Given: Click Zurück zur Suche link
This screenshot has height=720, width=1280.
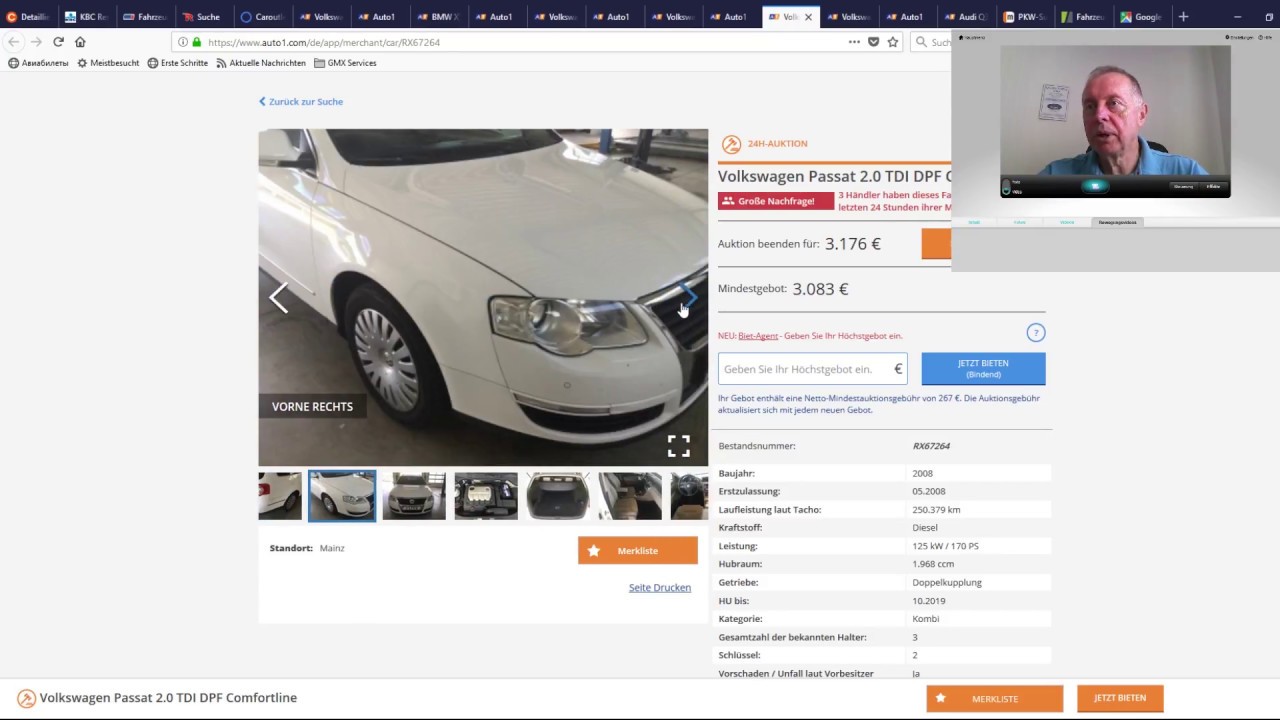Looking at the screenshot, I should [301, 101].
